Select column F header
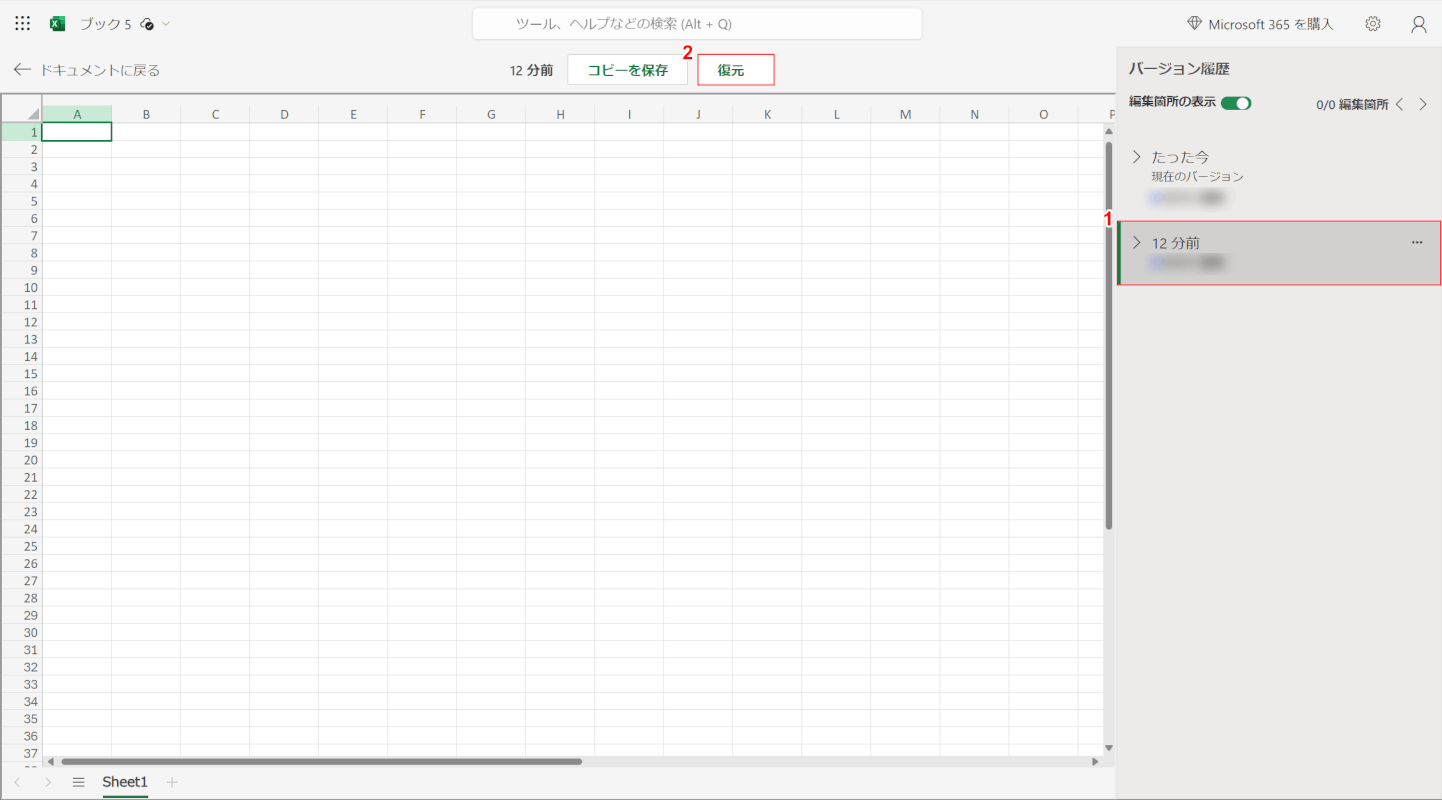 pyautogui.click(x=422, y=114)
